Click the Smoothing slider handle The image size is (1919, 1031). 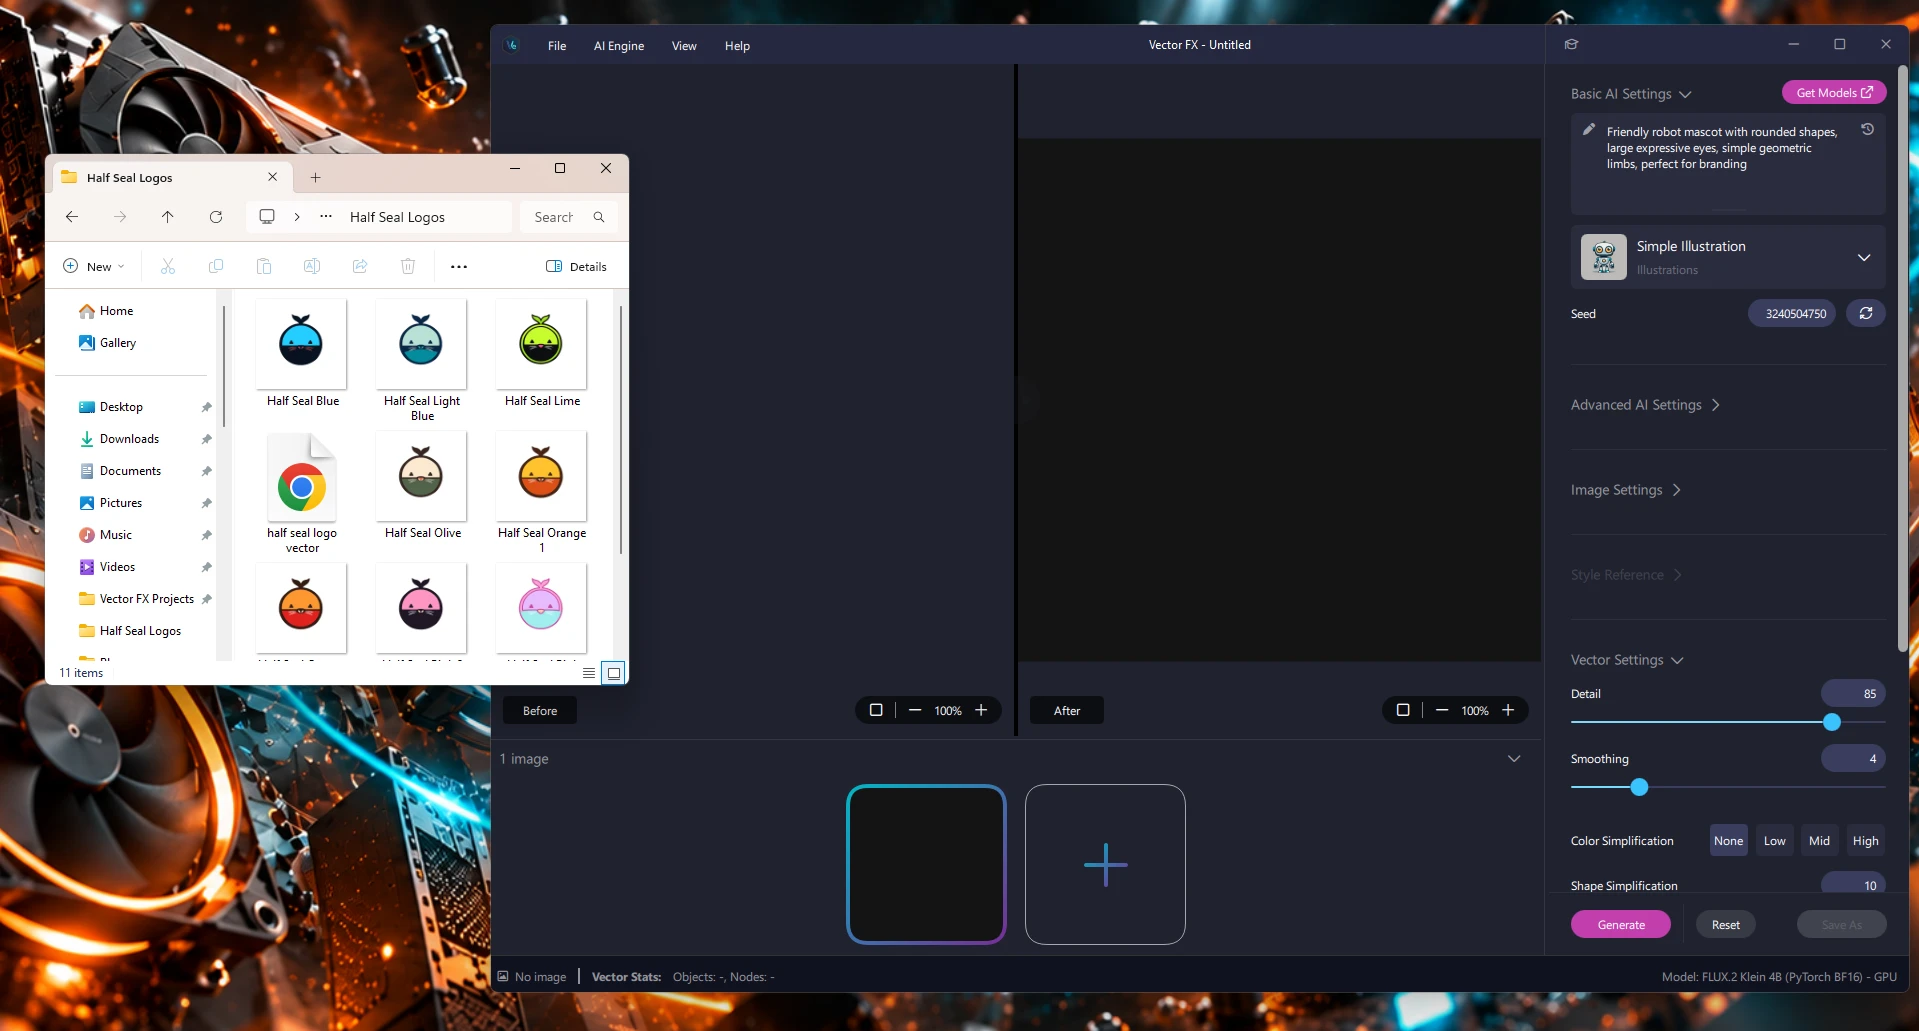click(x=1638, y=787)
